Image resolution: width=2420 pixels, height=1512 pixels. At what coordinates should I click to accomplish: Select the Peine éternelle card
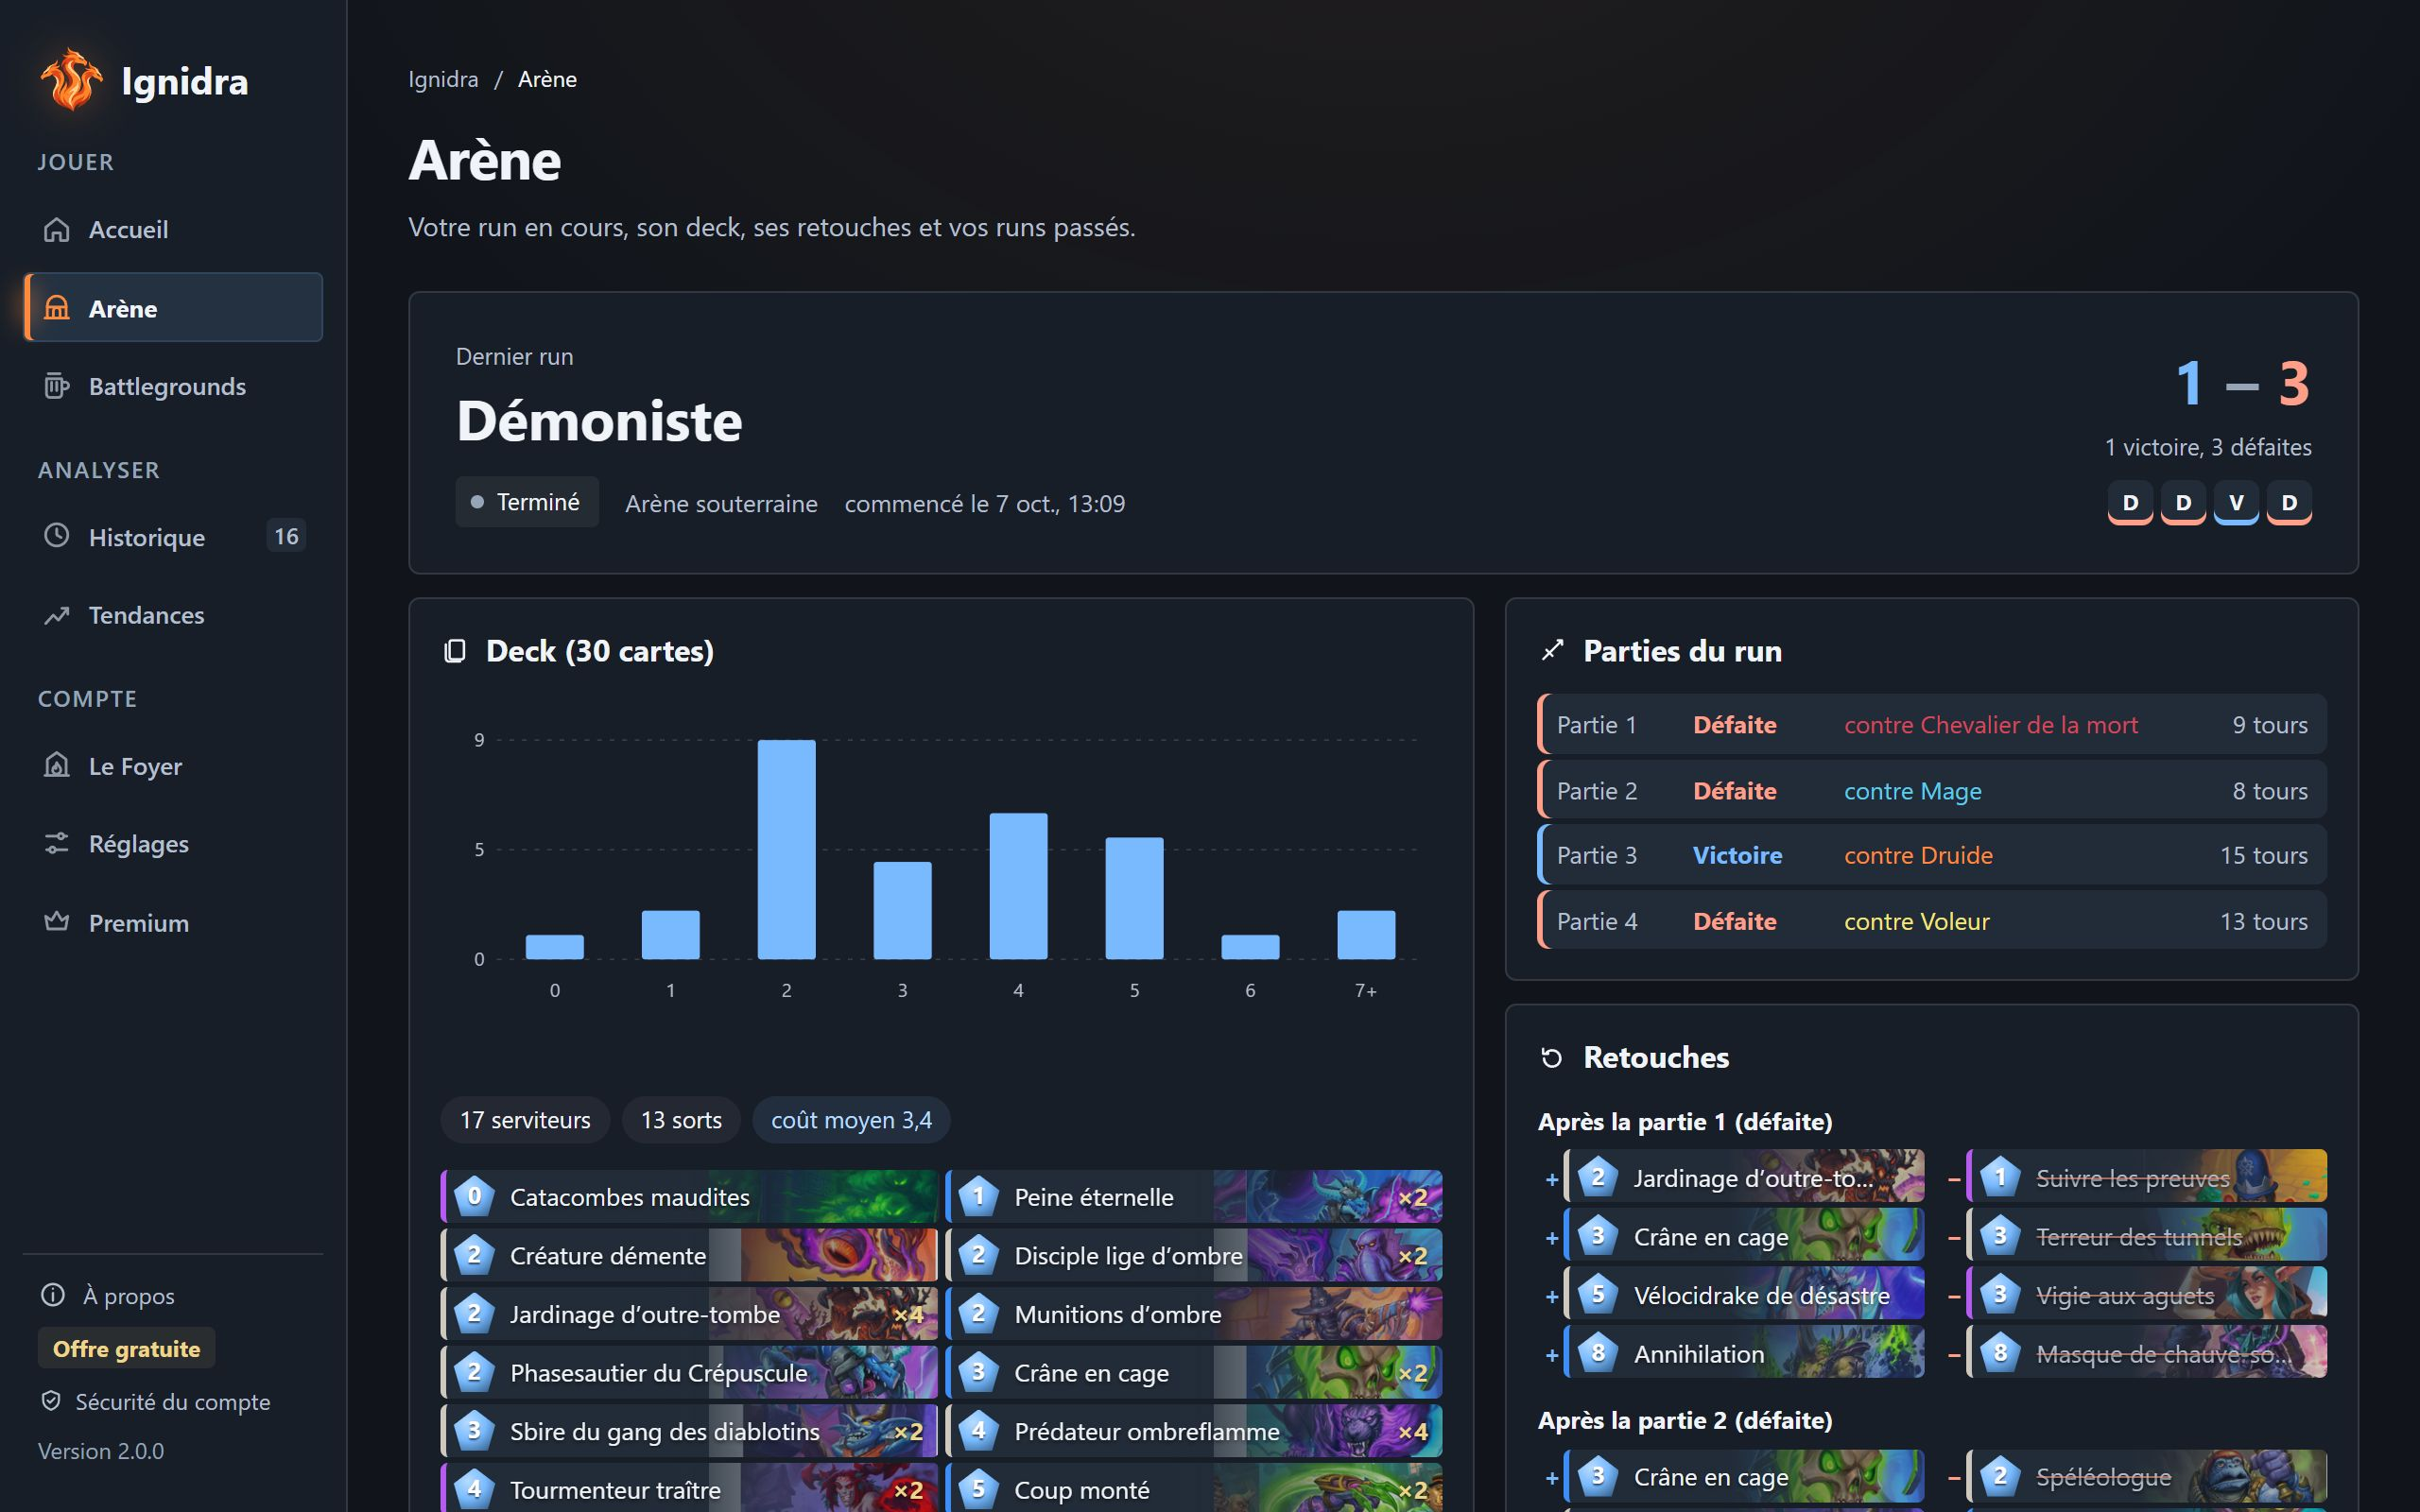click(x=1194, y=1196)
